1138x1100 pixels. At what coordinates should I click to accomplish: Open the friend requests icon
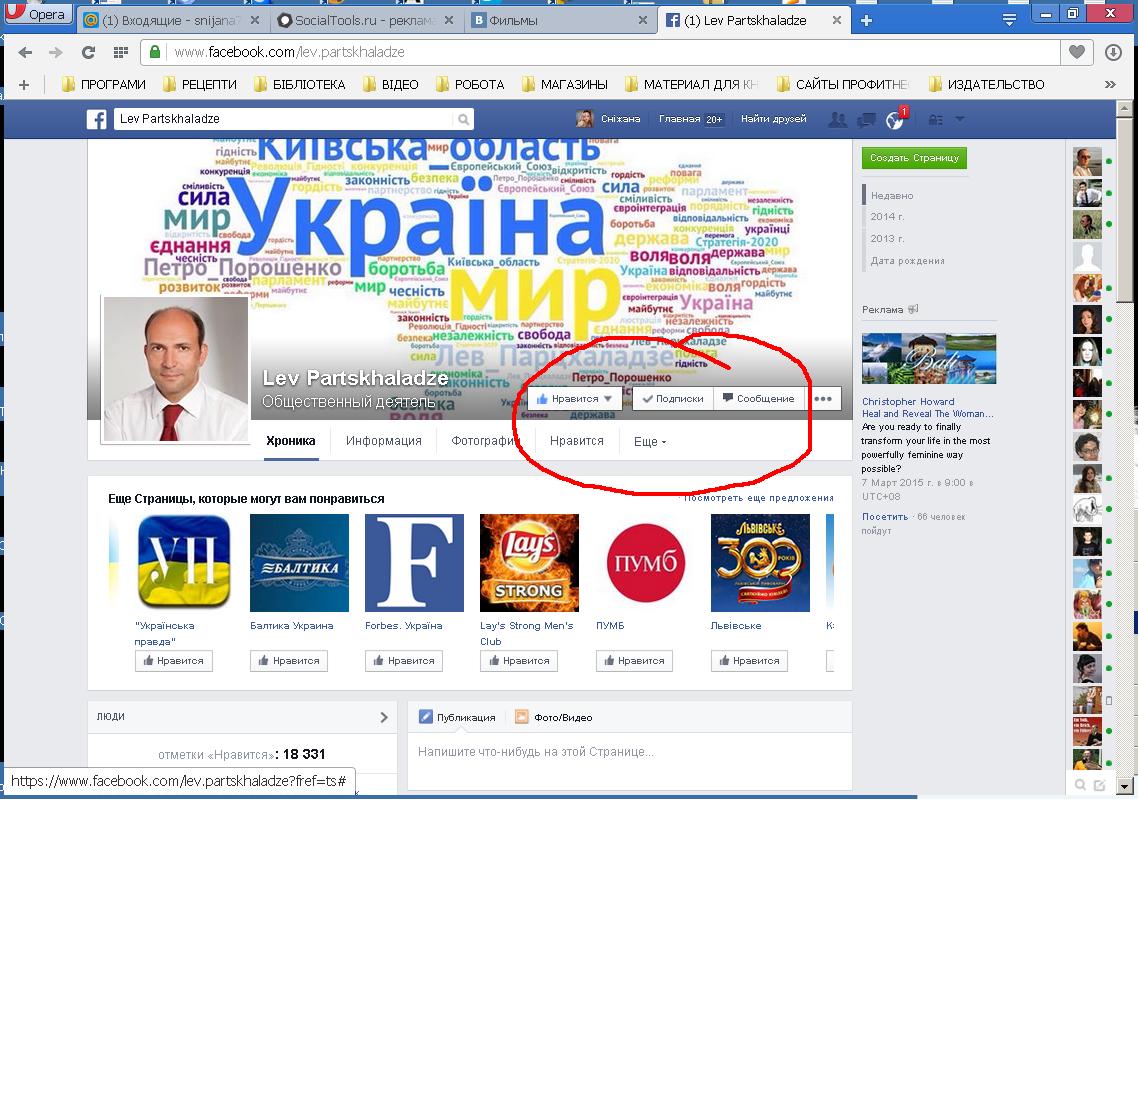point(838,119)
